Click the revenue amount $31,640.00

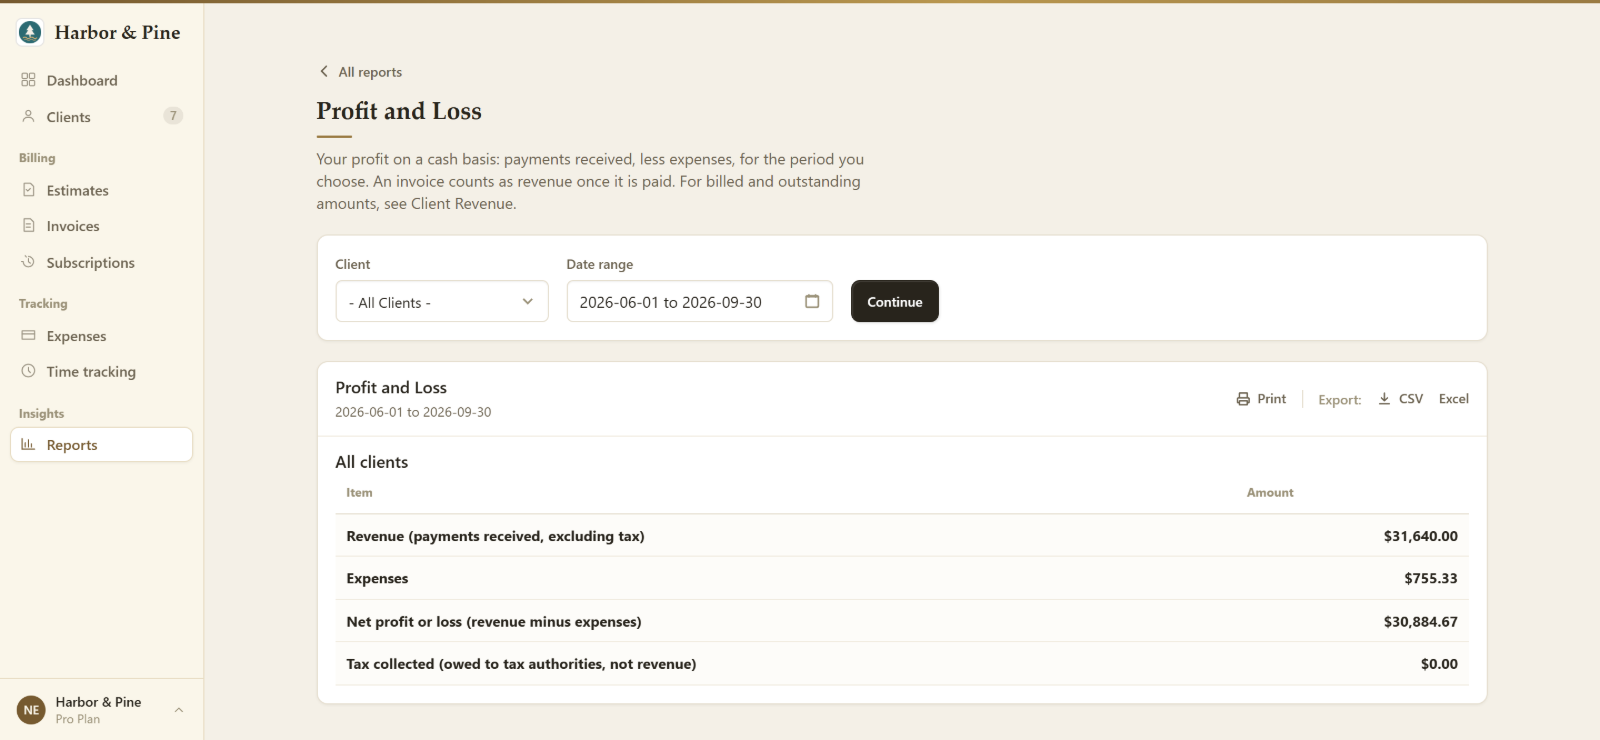[1421, 536]
